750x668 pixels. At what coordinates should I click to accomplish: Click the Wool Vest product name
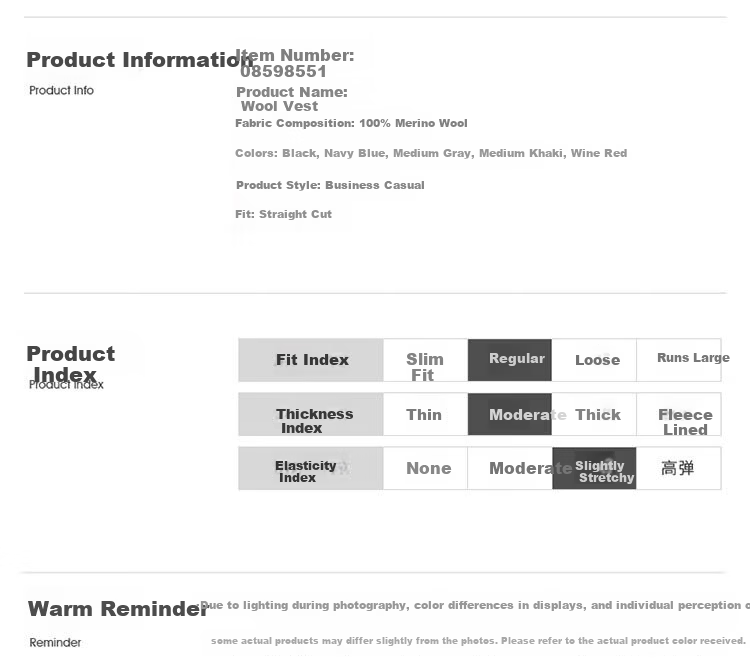click(x=279, y=106)
